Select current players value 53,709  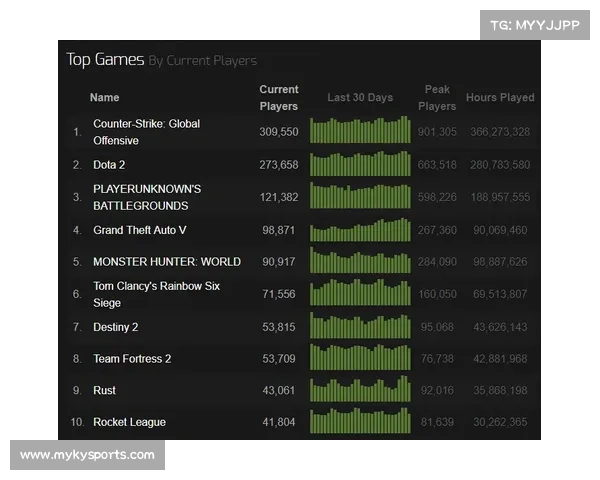click(279, 359)
